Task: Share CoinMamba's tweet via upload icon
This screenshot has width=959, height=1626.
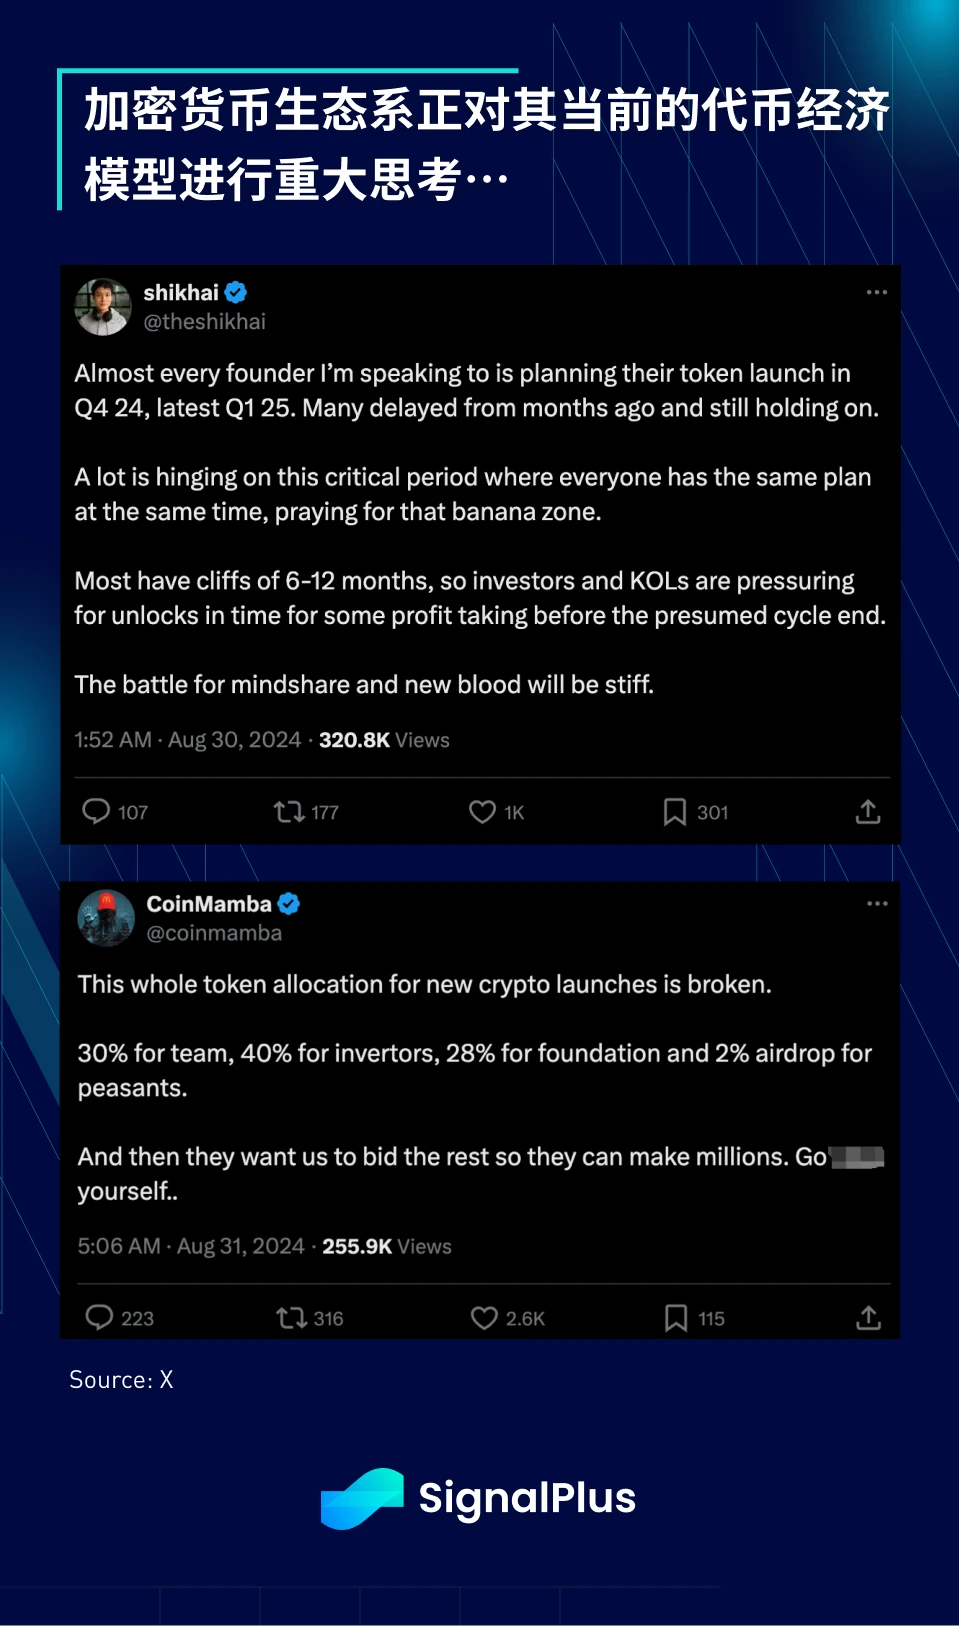Action: pos(869,1317)
